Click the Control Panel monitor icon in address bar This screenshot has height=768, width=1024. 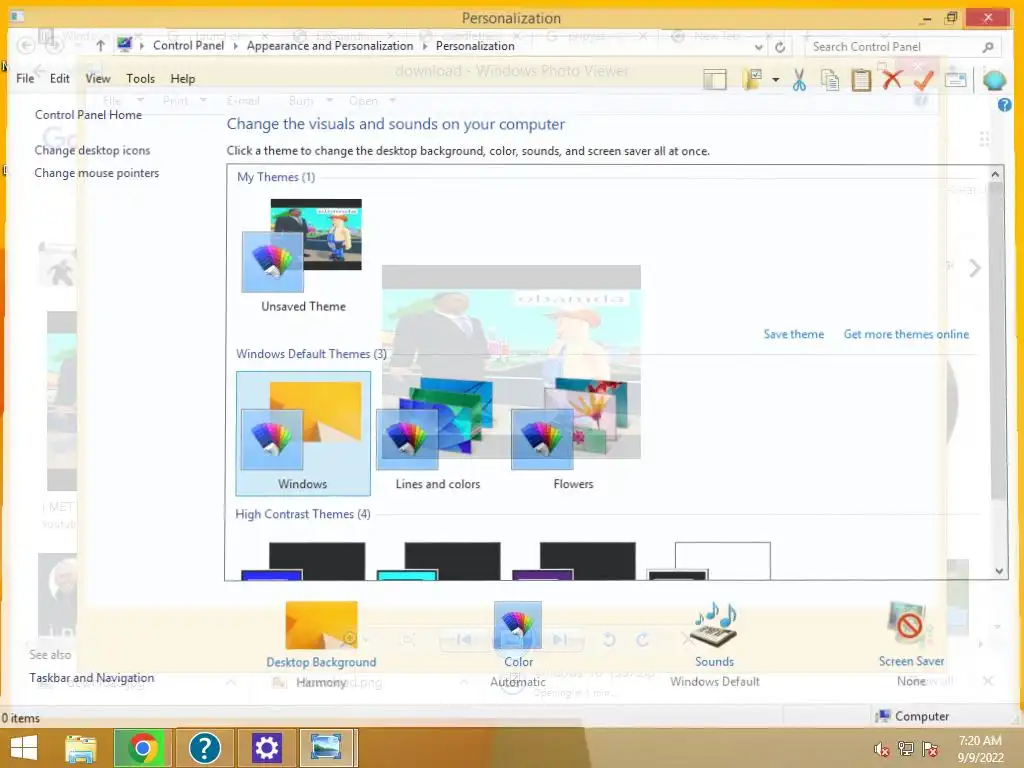124,44
